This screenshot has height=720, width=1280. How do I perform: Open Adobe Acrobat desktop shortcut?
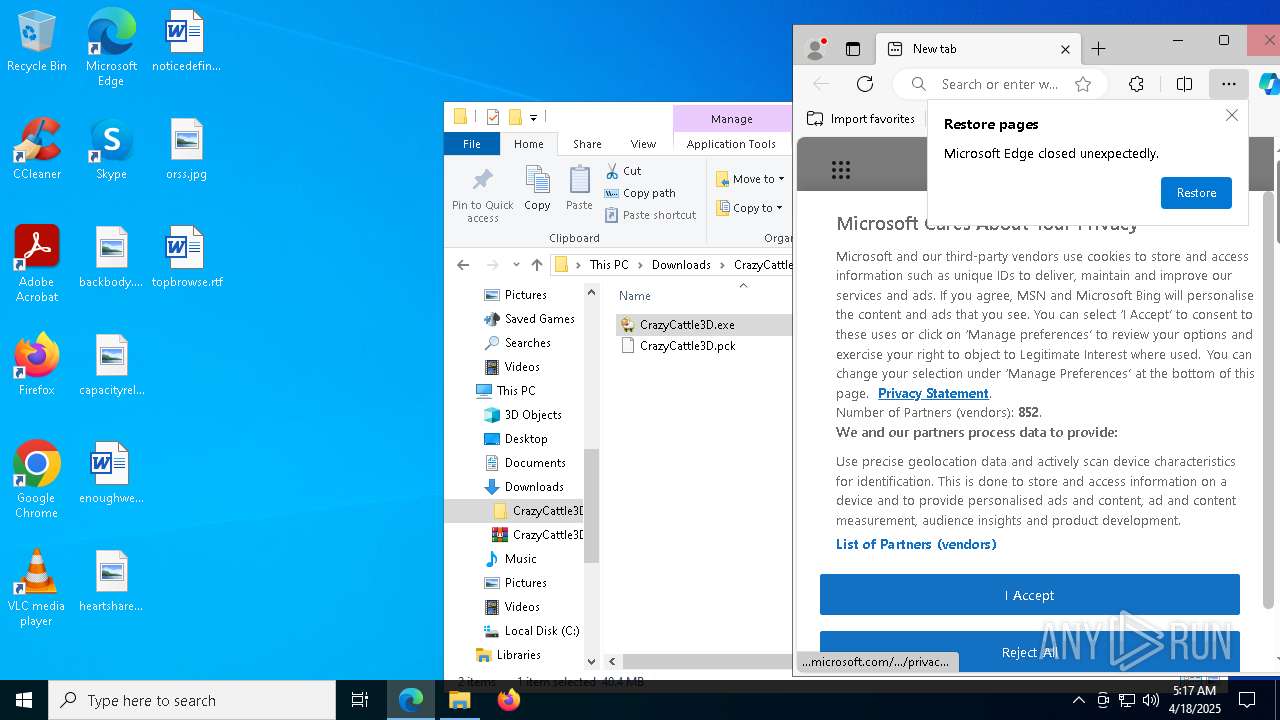[36, 264]
